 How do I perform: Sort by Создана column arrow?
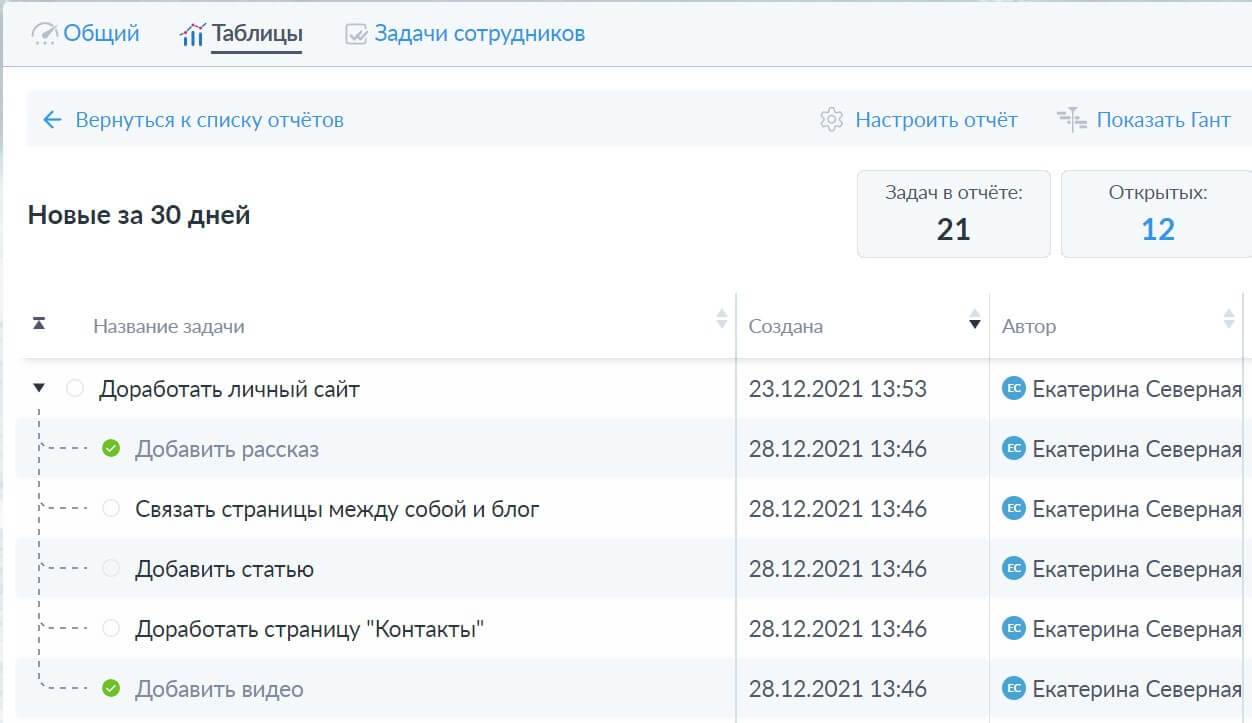point(974,322)
